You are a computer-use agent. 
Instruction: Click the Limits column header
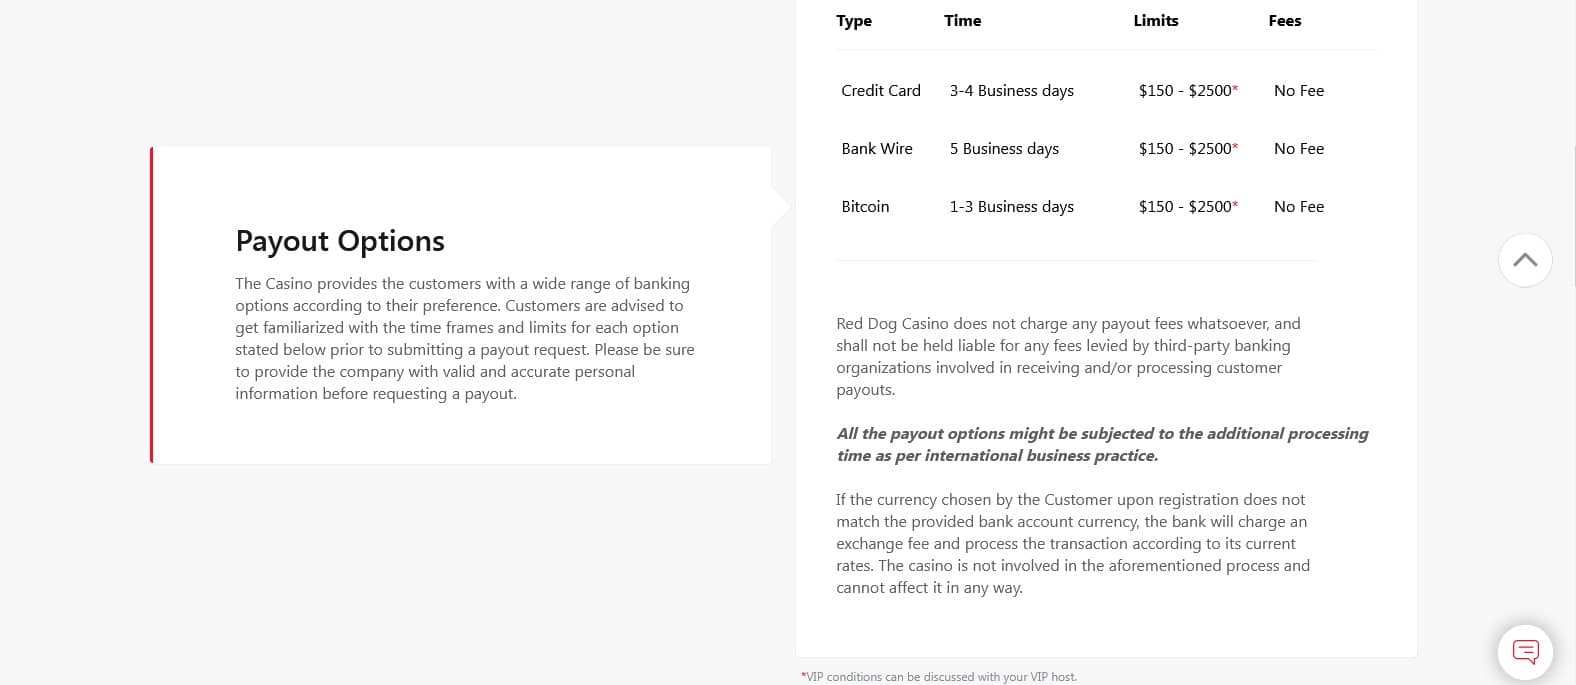point(1155,21)
